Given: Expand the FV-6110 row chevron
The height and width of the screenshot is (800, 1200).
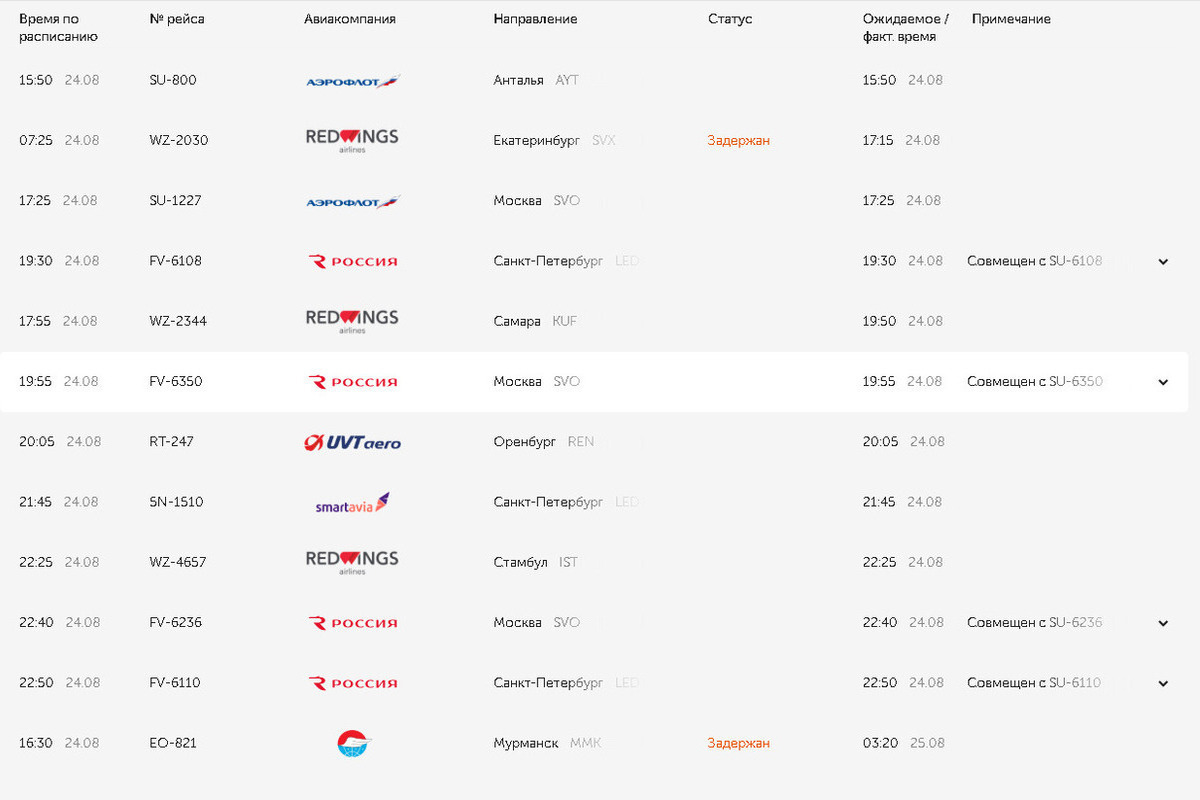Looking at the screenshot, I should pos(1163,683).
